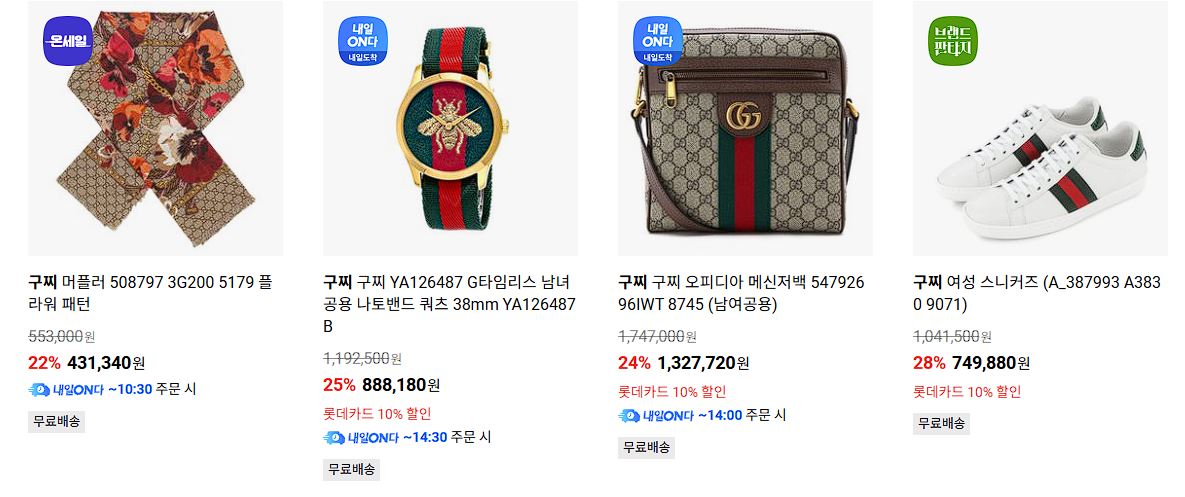Open 구찌 오피디아 메신저백 547926 title link
The height and width of the screenshot is (497, 1185).
pos(741,294)
